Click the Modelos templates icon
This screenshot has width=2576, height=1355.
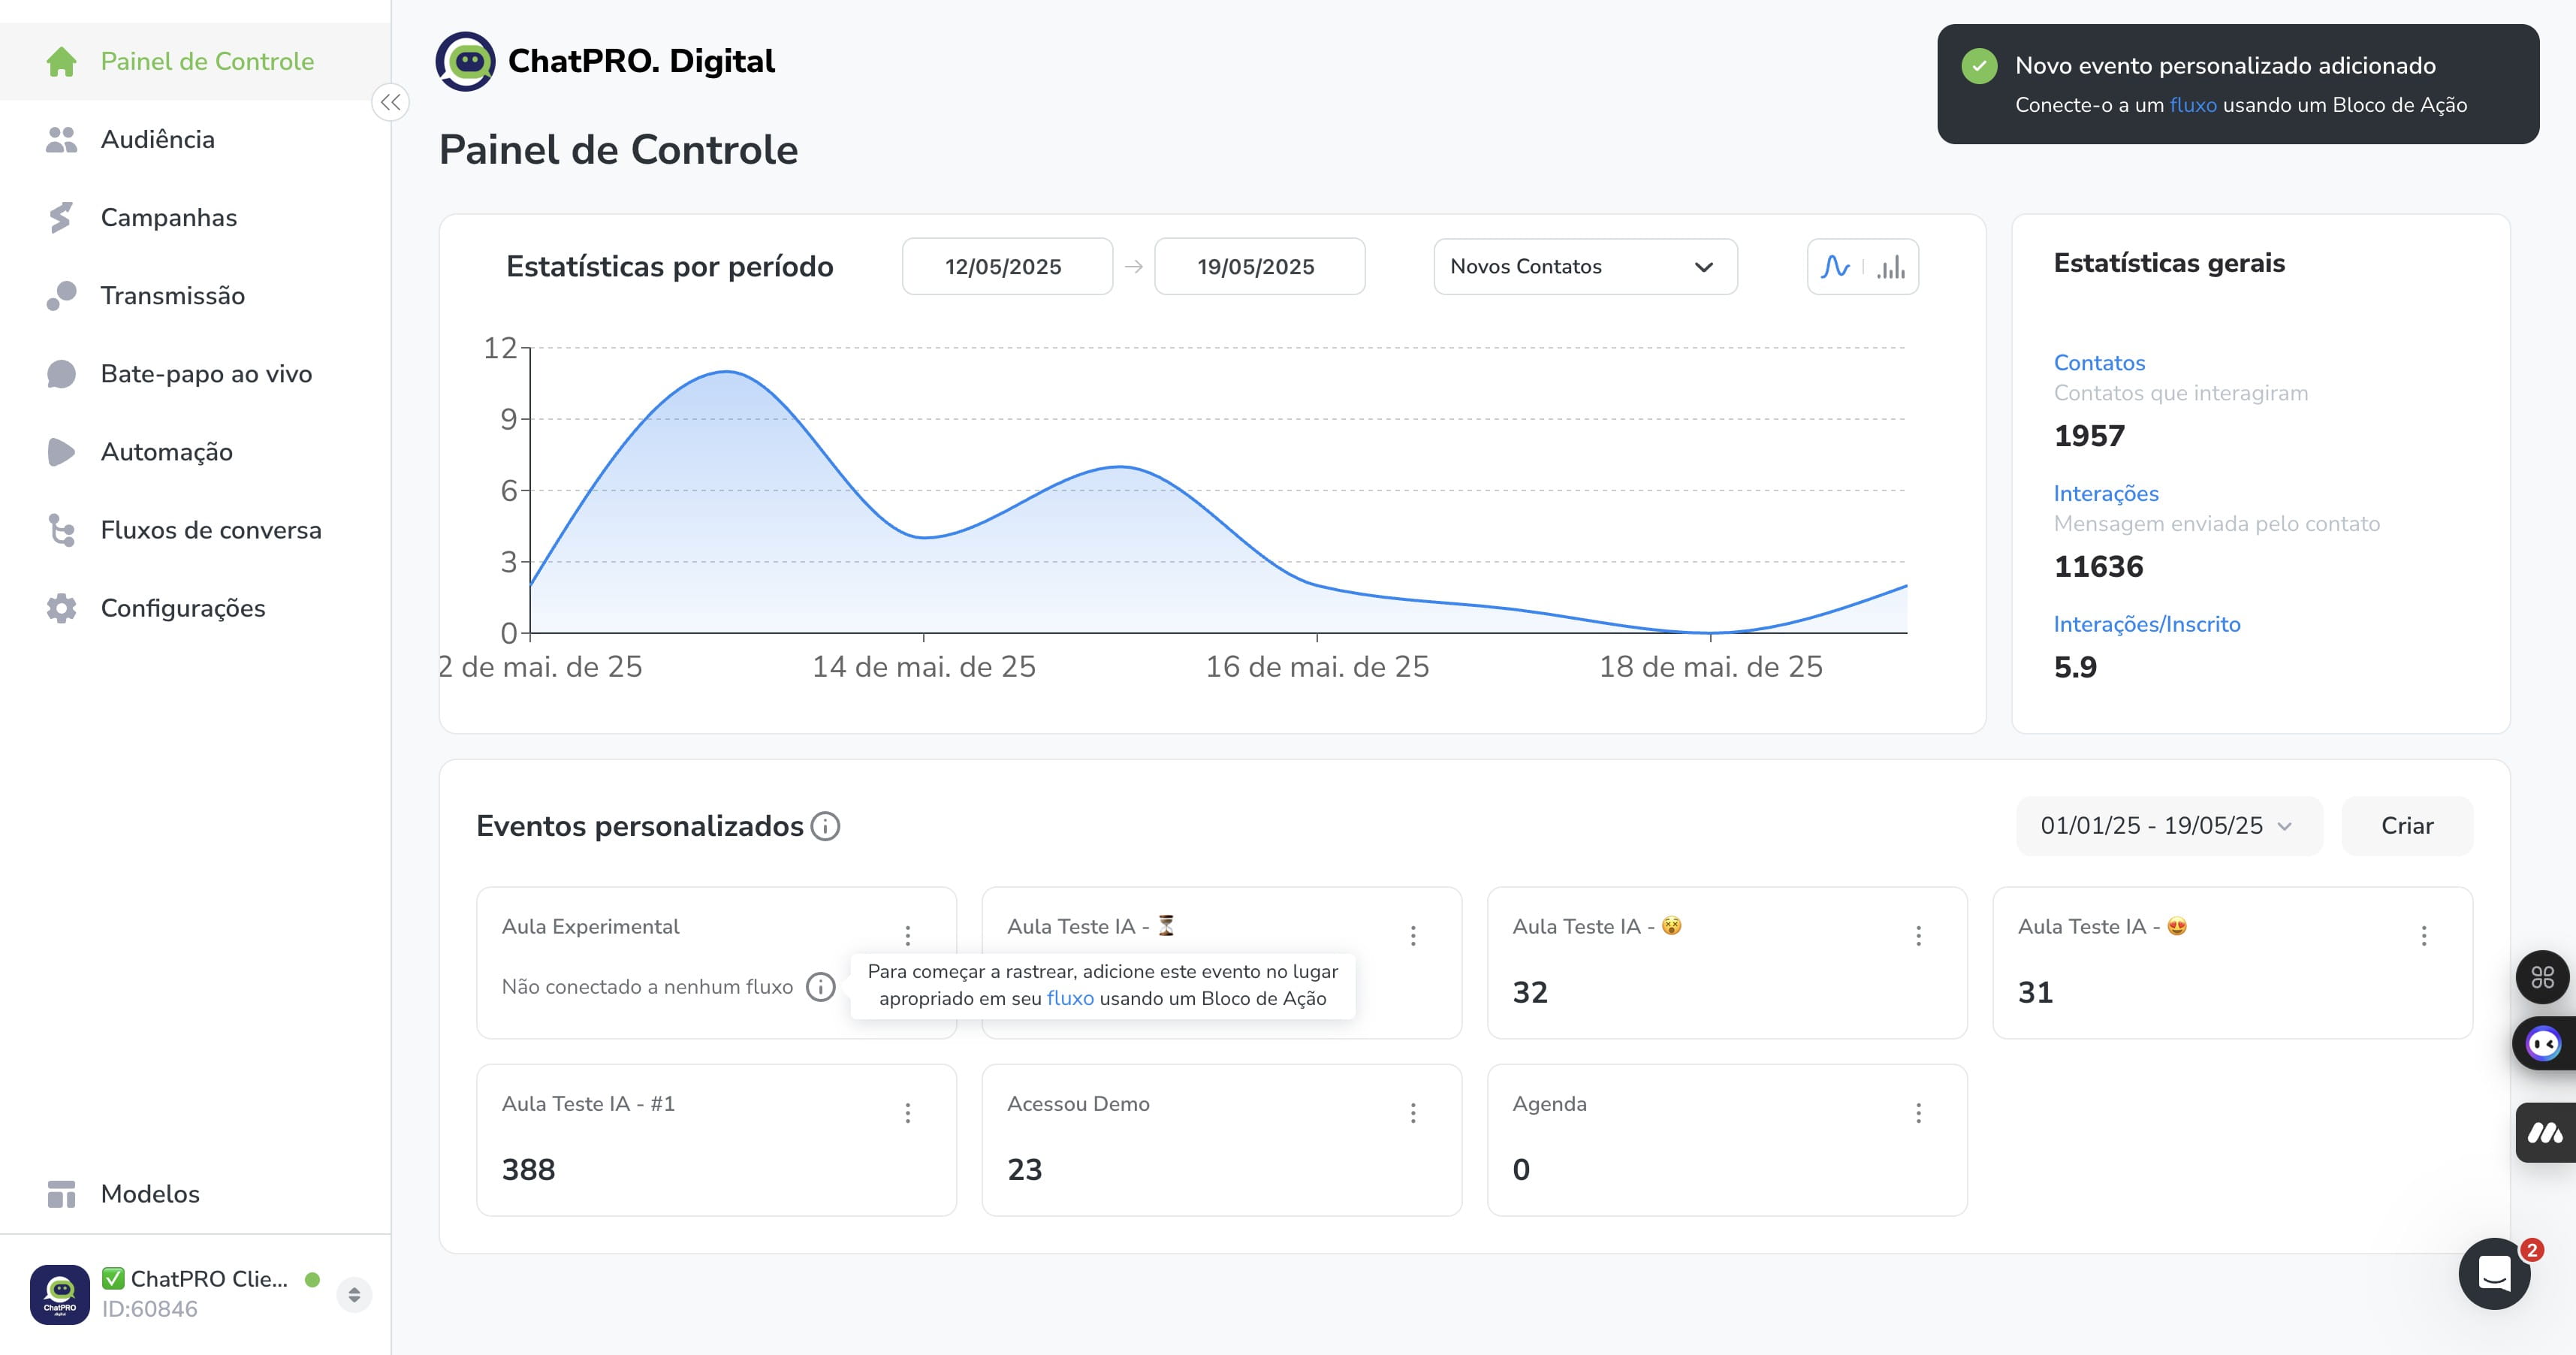[x=61, y=1194]
